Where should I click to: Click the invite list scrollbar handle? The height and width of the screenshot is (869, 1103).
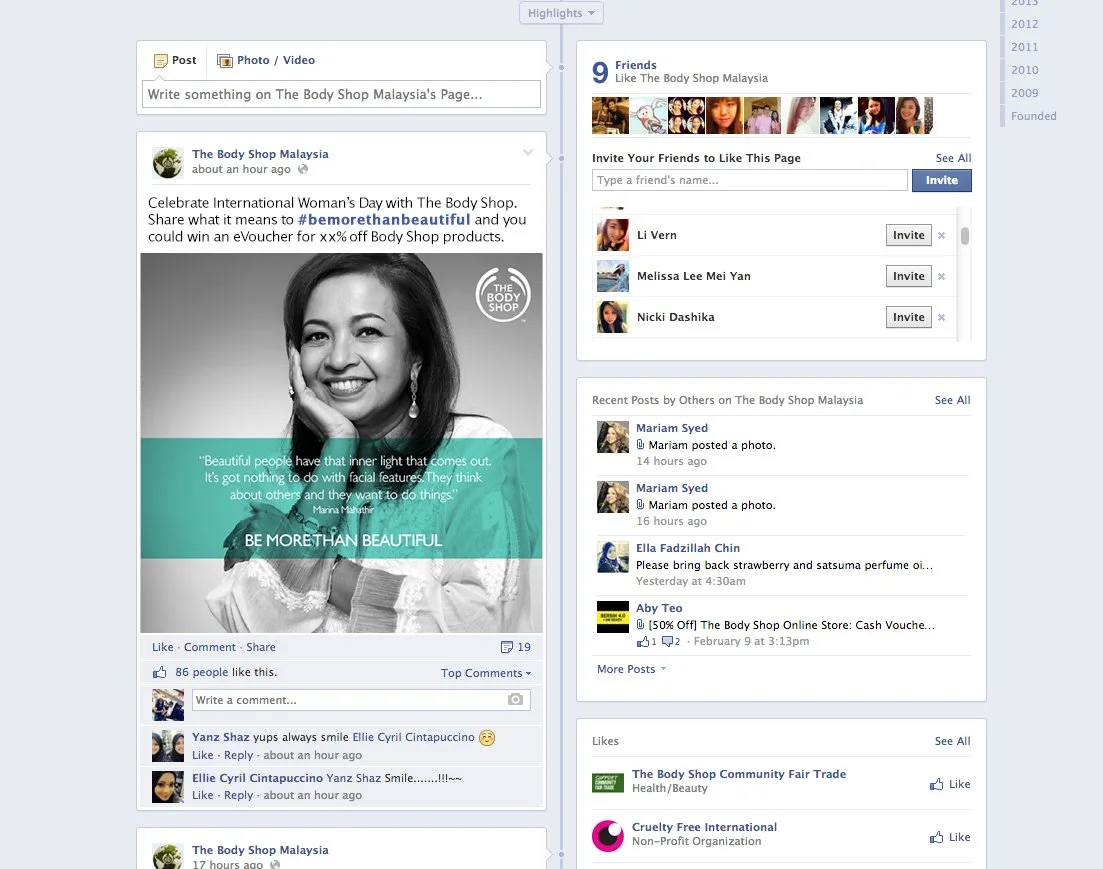964,236
